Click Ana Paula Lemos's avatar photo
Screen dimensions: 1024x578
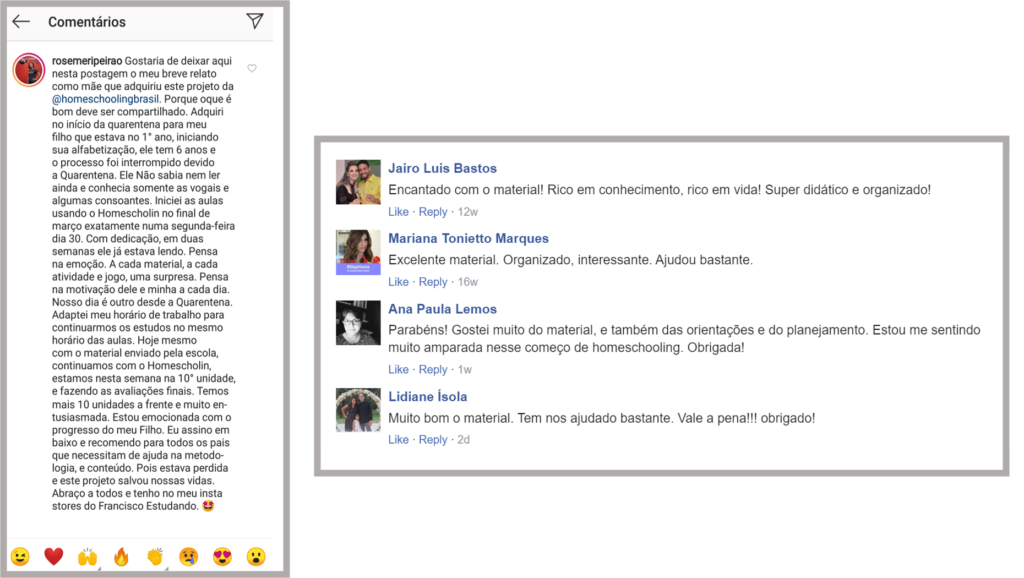pos(357,323)
